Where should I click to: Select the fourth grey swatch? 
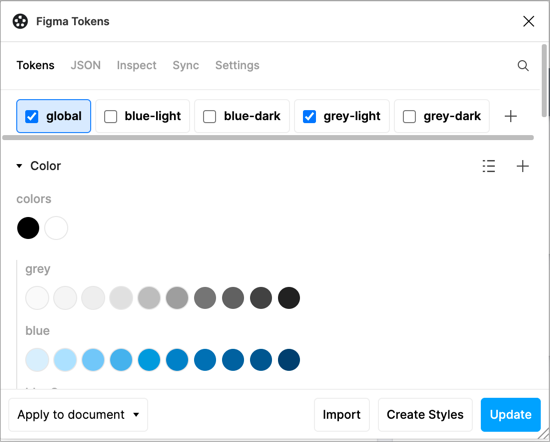pyautogui.click(x=121, y=298)
